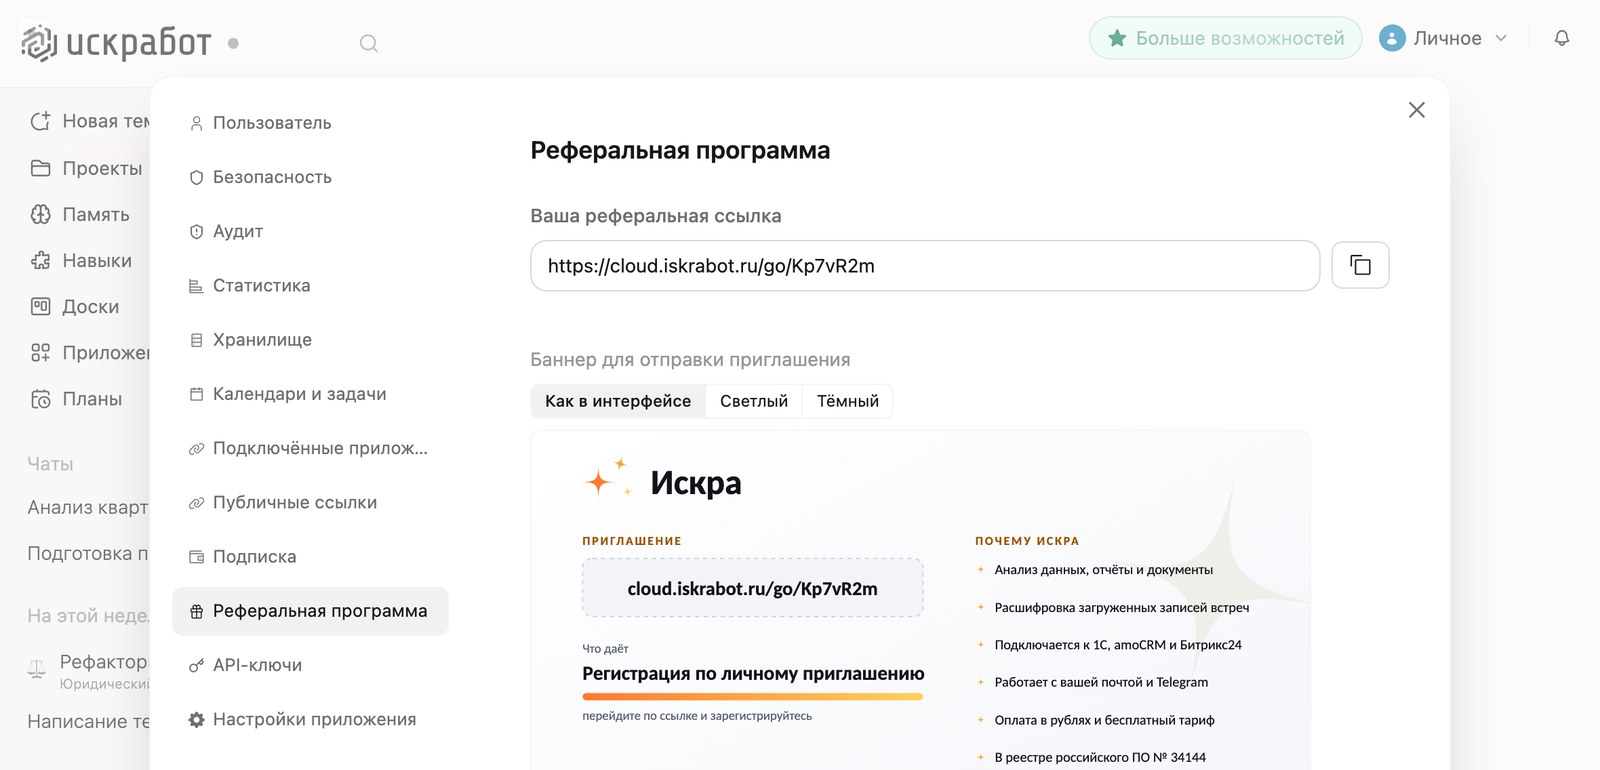Screen dimensions: 1600x770
Task: Click the shield icon beside Безопасность
Action: [x=197, y=177]
